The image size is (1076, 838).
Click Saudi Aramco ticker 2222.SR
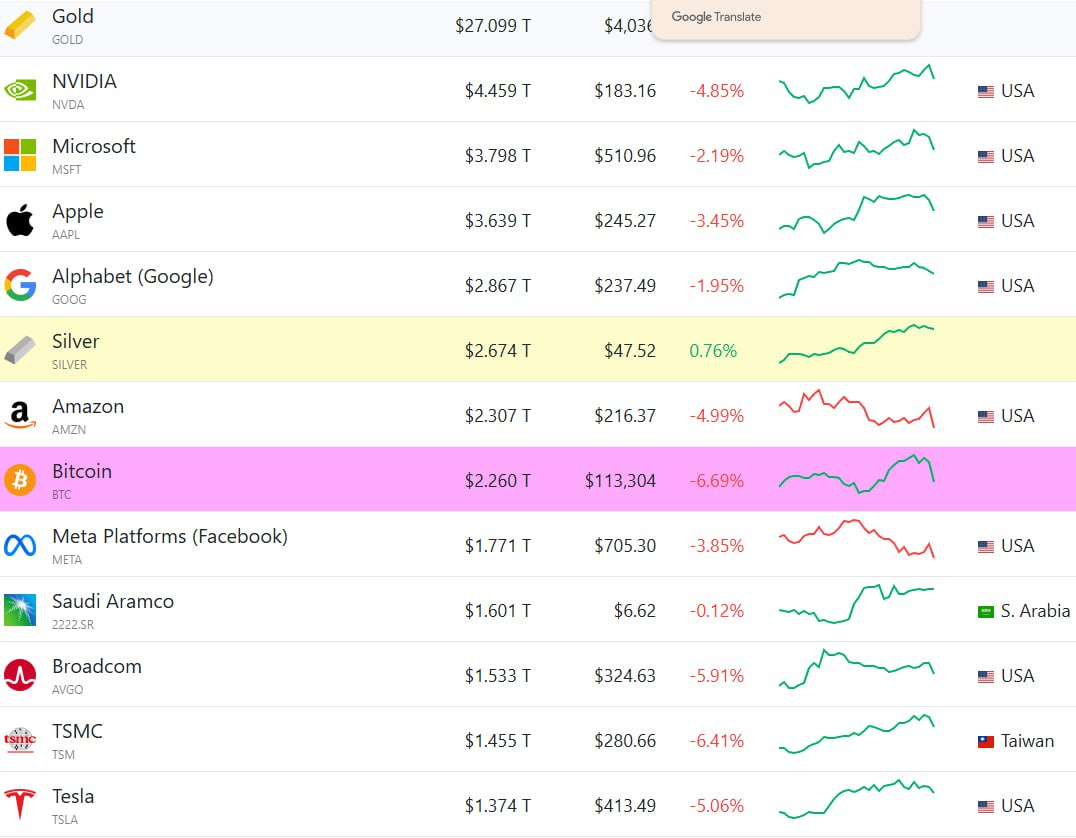[x=73, y=625]
